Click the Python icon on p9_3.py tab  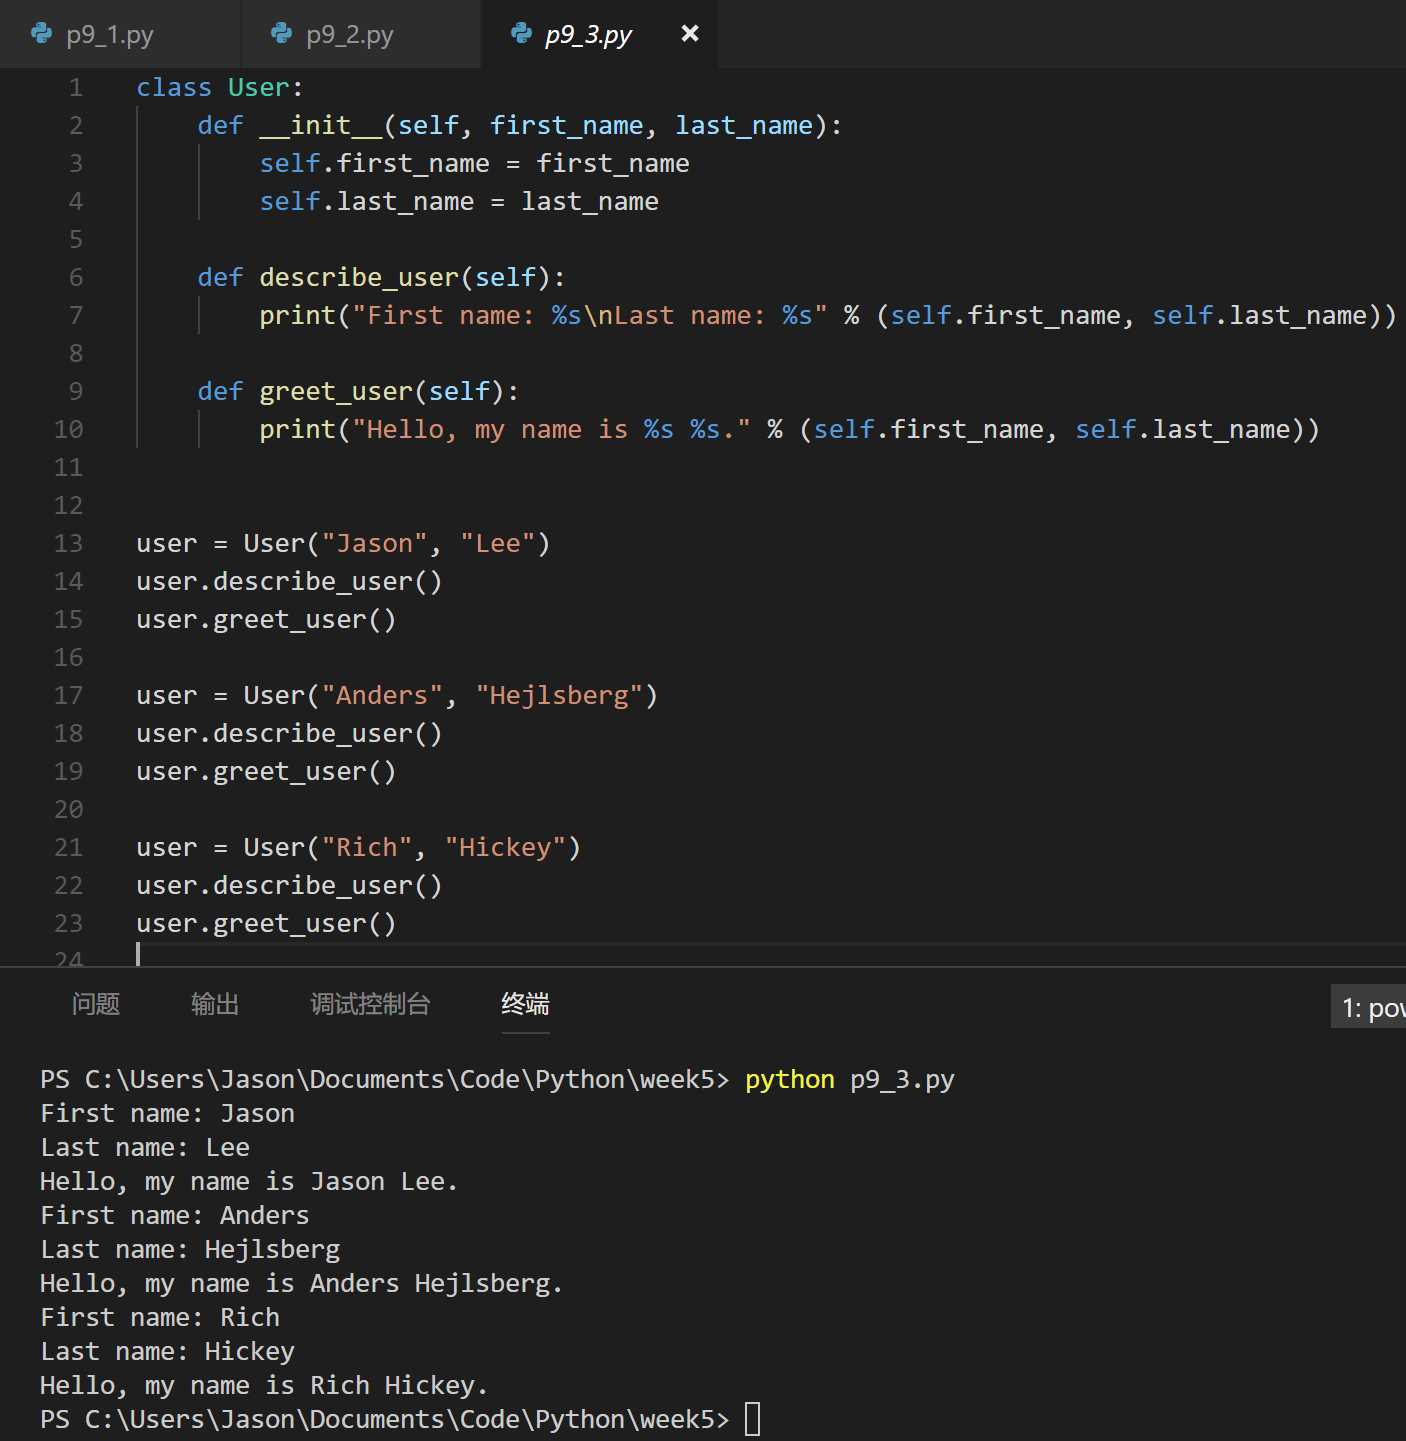pyautogui.click(x=521, y=34)
